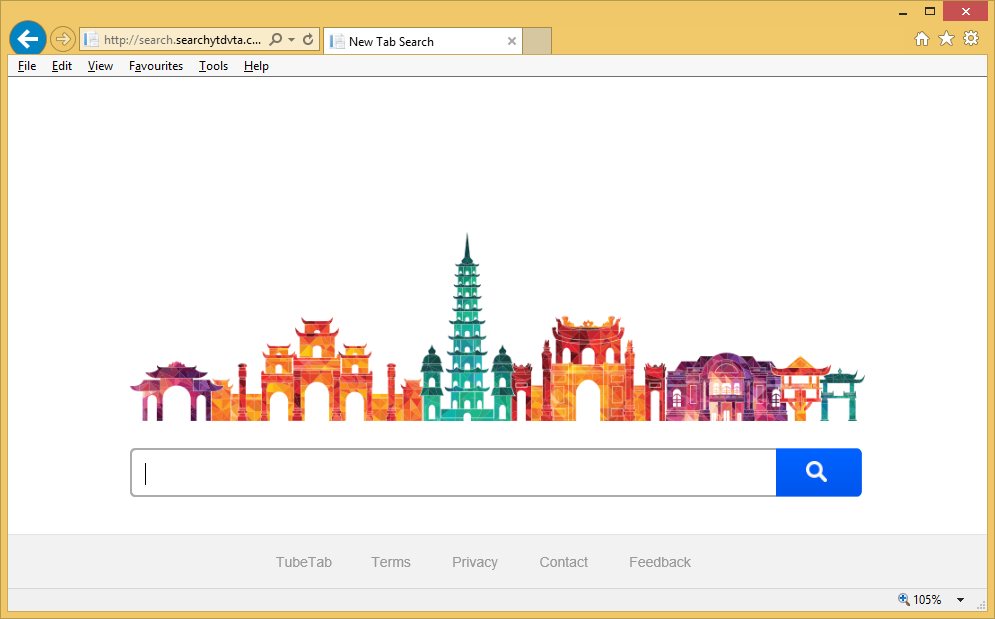Refresh the page with the reload icon
995x619 pixels.
coord(308,40)
